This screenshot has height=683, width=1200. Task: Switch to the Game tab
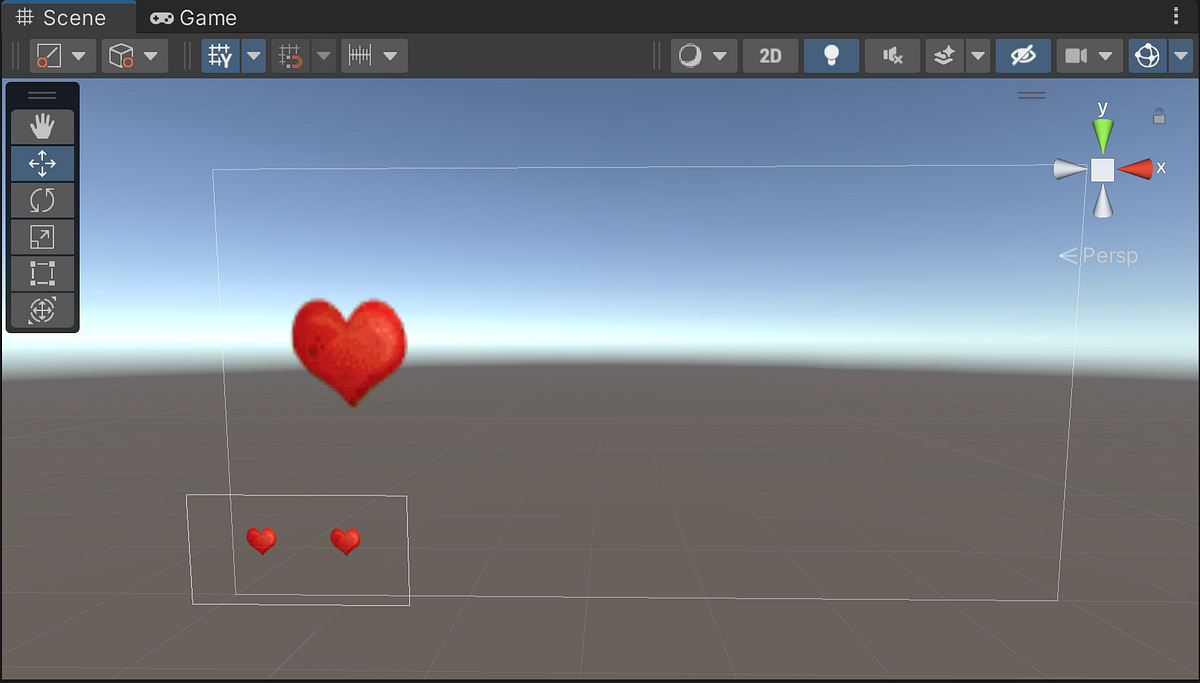click(x=192, y=16)
